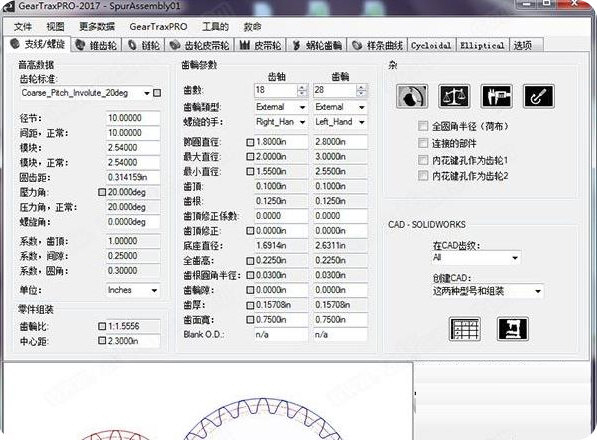The image size is (597, 440).
Task: Toggle checkbox beside pitch diameter 1.8000in
Action: (250, 142)
